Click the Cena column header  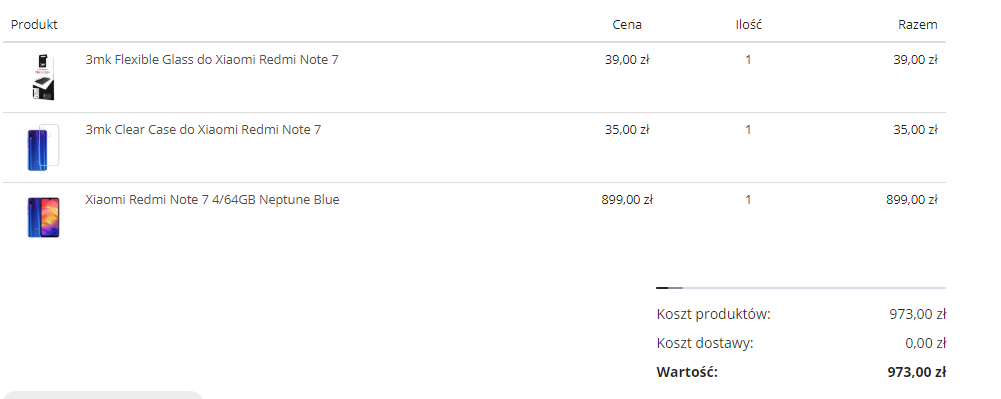(x=627, y=25)
